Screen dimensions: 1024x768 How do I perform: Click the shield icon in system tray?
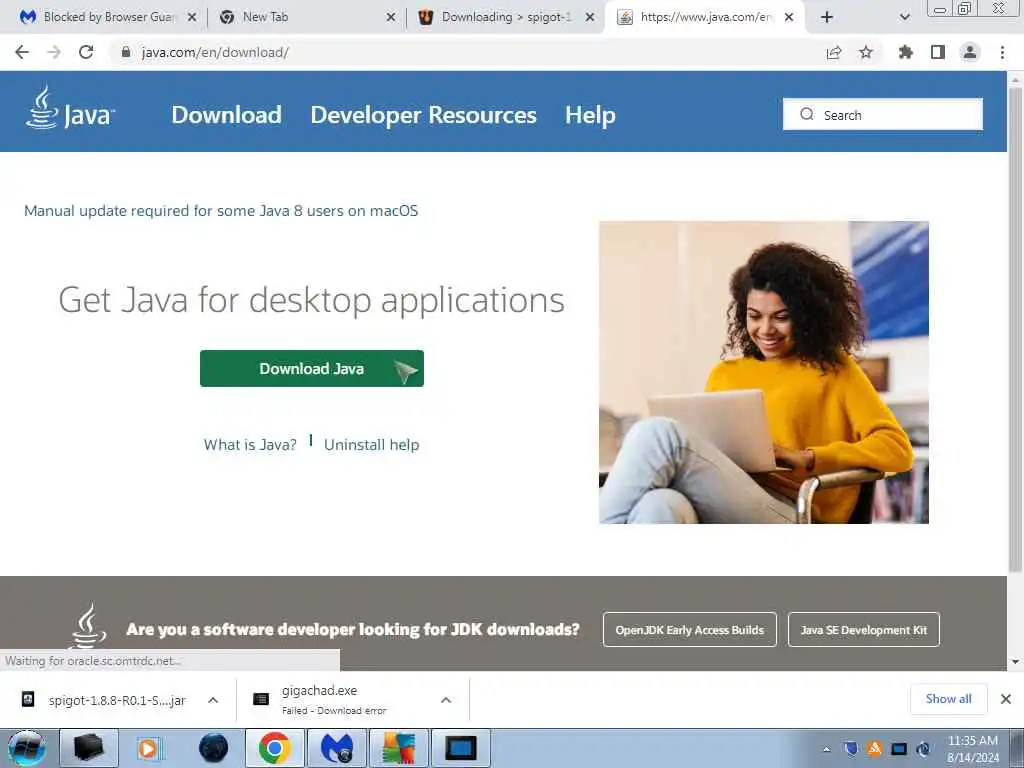(x=850, y=749)
